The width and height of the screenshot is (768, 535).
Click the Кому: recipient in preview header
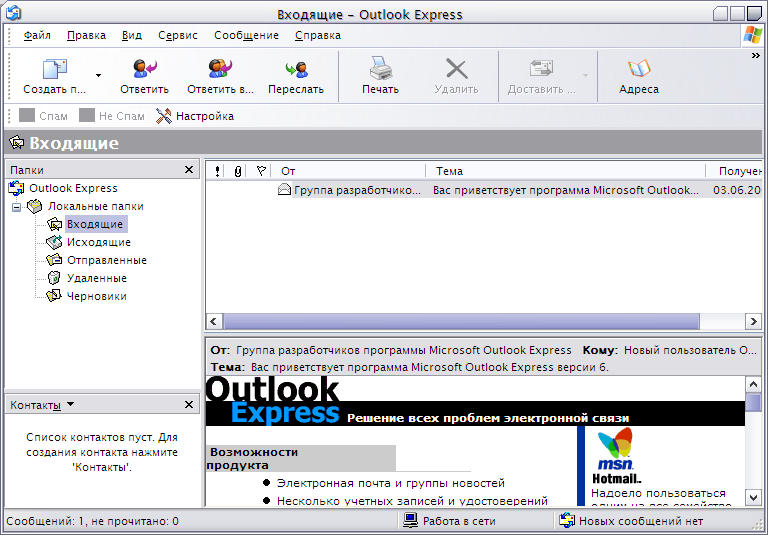670,350
